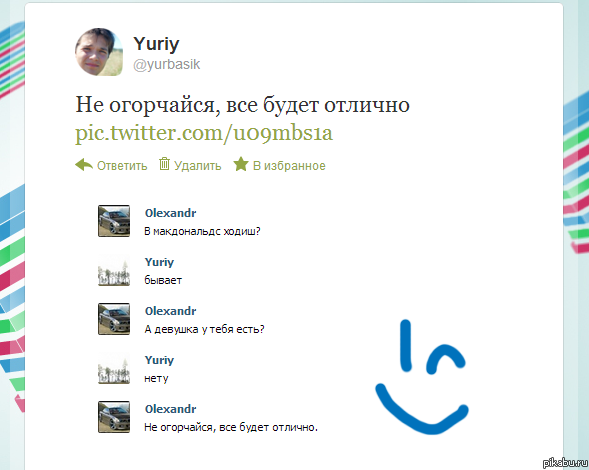The height and width of the screenshot is (470, 589).
Task: Open the pic.twitter.com/uo9mbs1a link
Action: click(204, 133)
